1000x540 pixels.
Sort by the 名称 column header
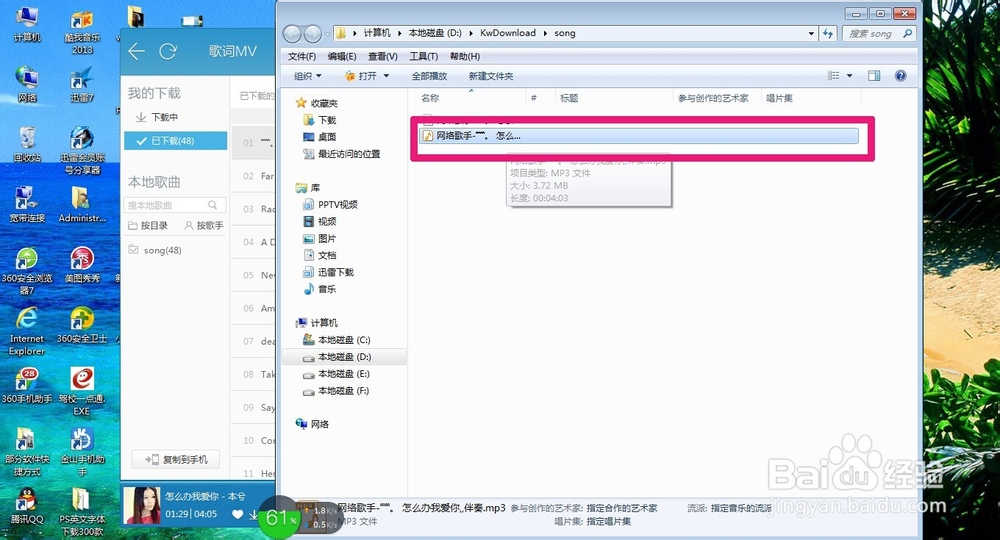click(x=430, y=98)
